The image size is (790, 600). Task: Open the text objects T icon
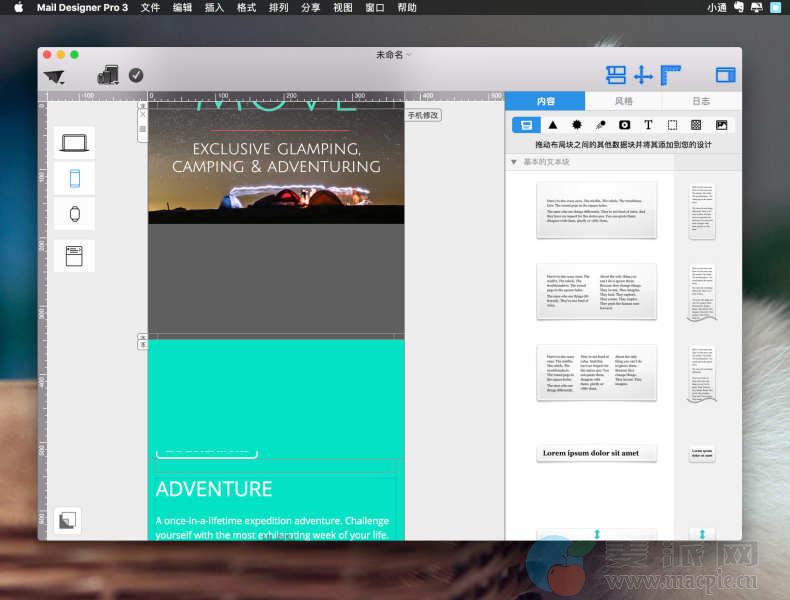648,125
